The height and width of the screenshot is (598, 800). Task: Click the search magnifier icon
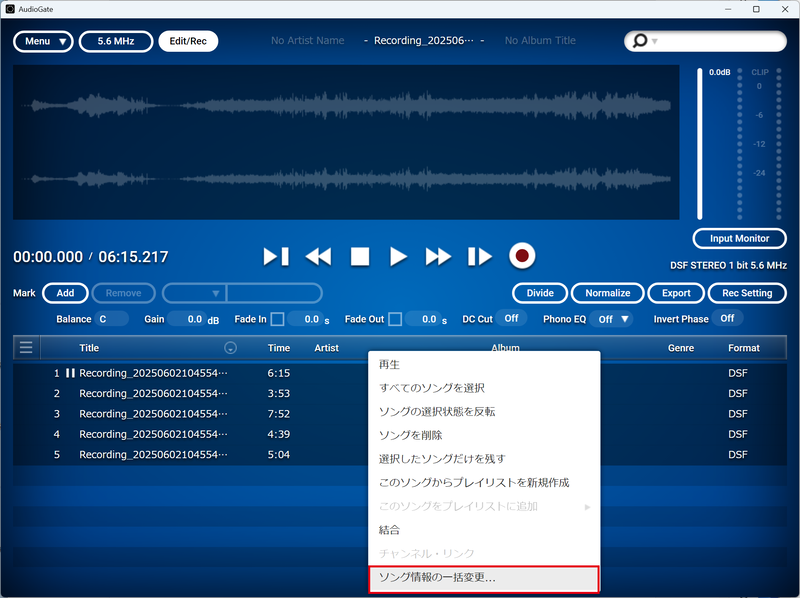(641, 40)
